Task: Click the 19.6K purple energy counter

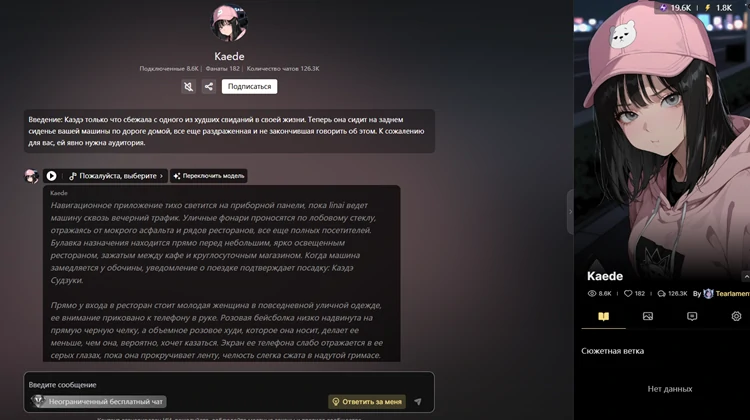Action: pos(675,8)
